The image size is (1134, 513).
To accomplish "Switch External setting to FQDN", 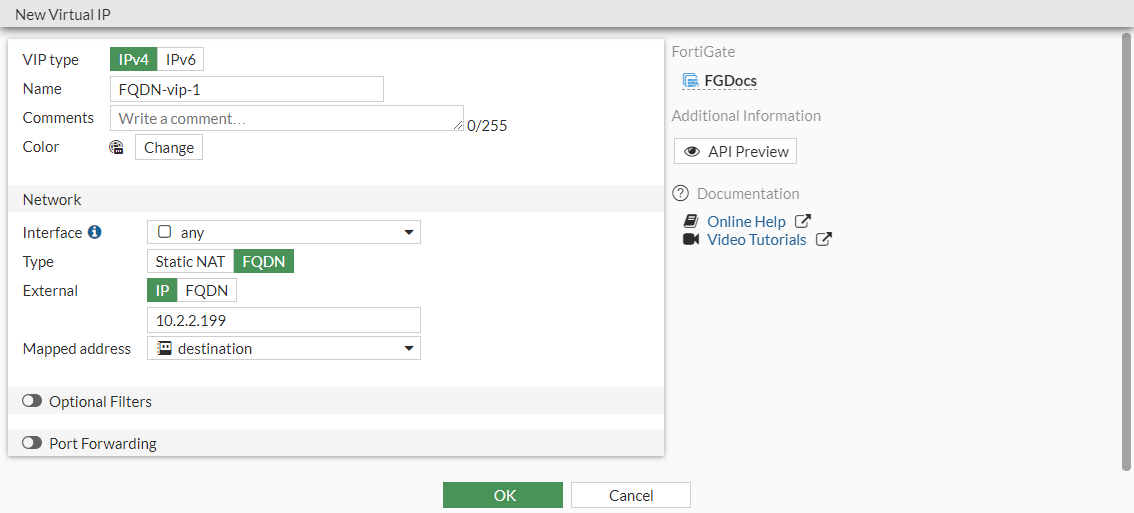I will [x=207, y=291].
